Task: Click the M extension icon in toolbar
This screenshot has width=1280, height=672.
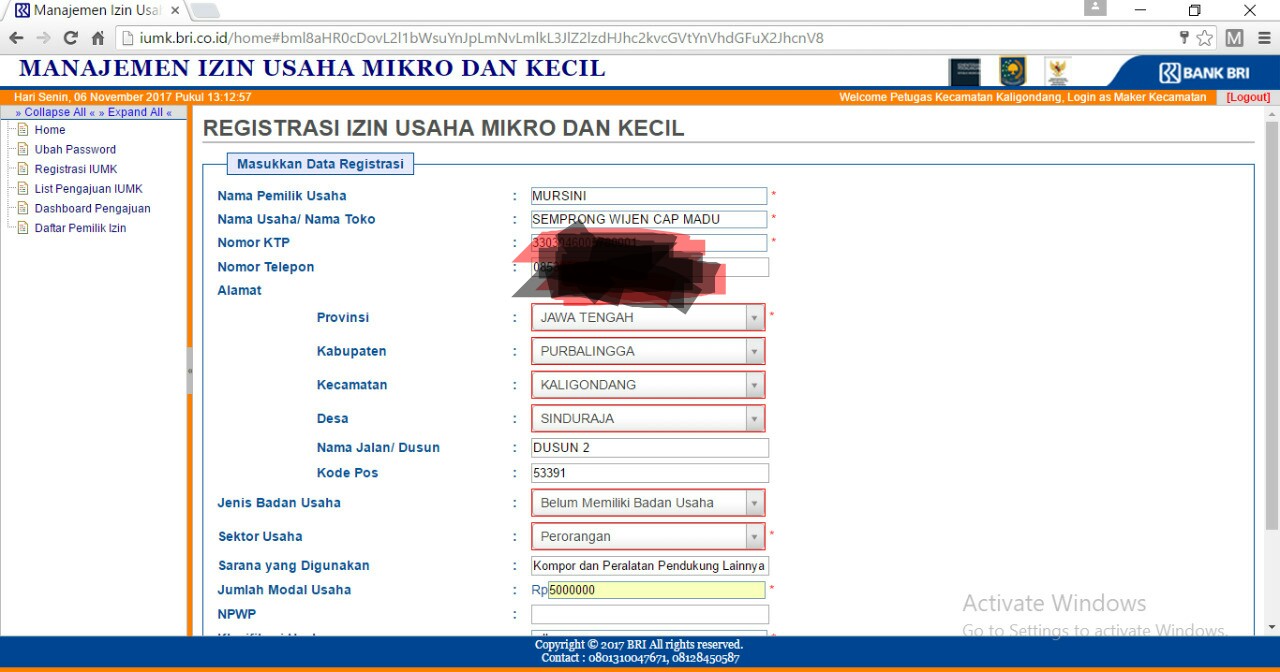Action: click(1234, 38)
